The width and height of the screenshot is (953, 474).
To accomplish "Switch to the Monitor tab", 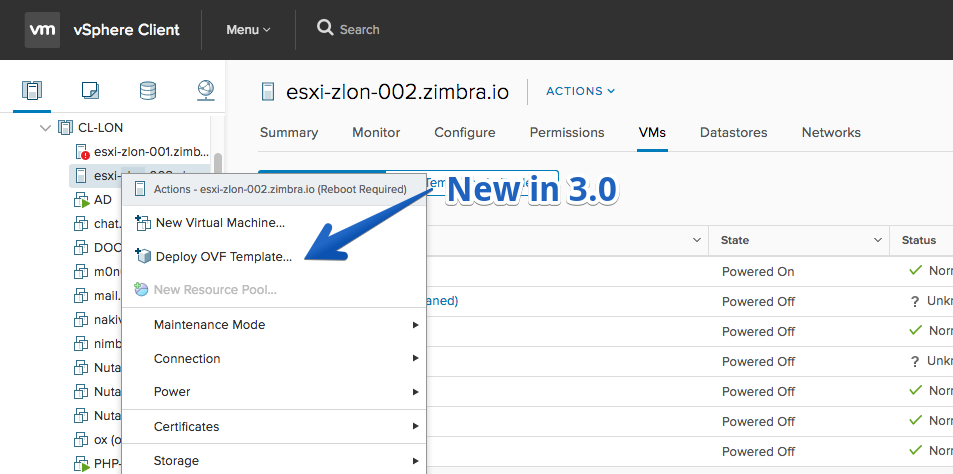I will (x=376, y=132).
